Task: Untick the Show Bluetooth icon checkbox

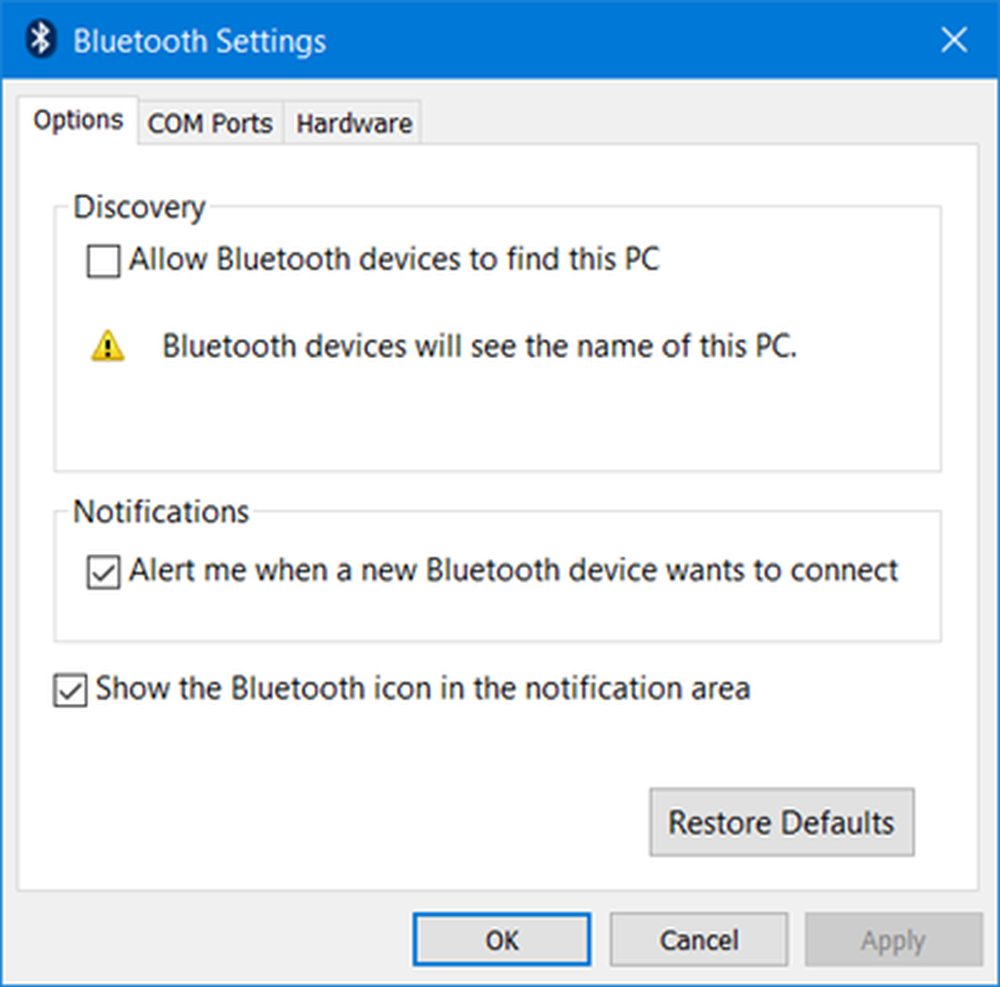Action: (x=69, y=692)
